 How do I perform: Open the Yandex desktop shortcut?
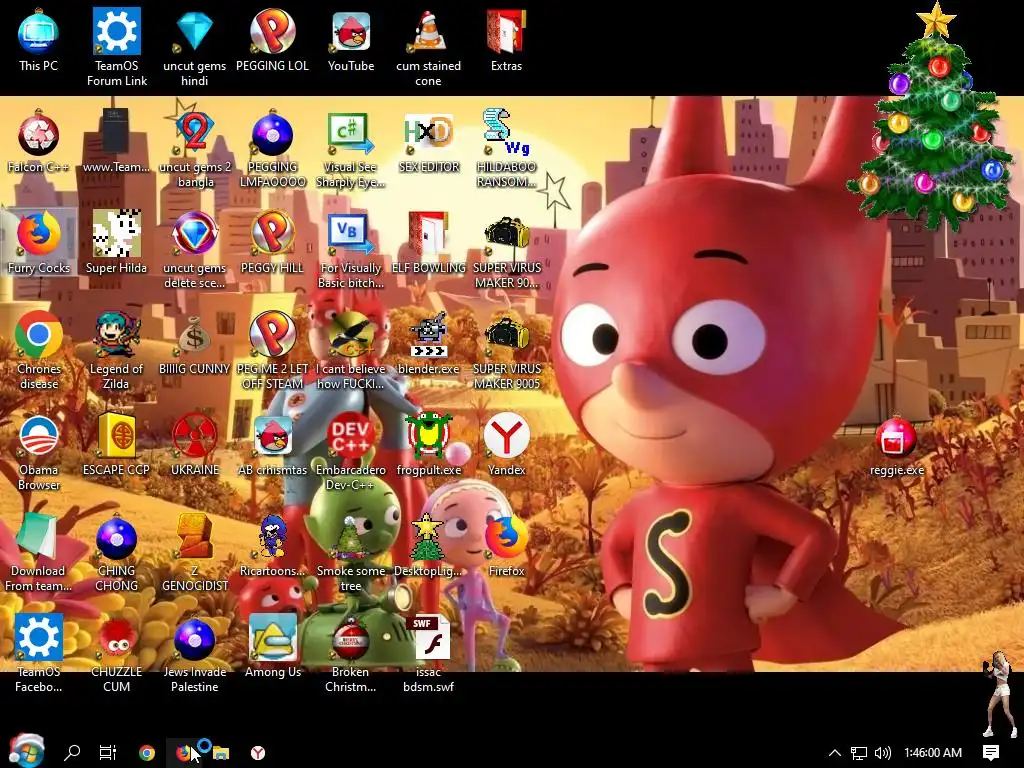[506, 444]
